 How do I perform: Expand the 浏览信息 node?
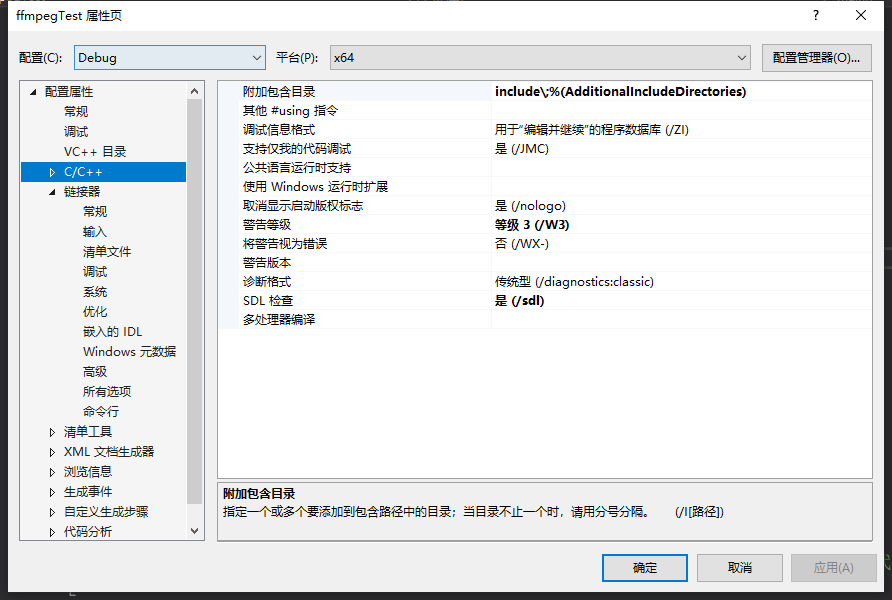click(x=52, y=472)
